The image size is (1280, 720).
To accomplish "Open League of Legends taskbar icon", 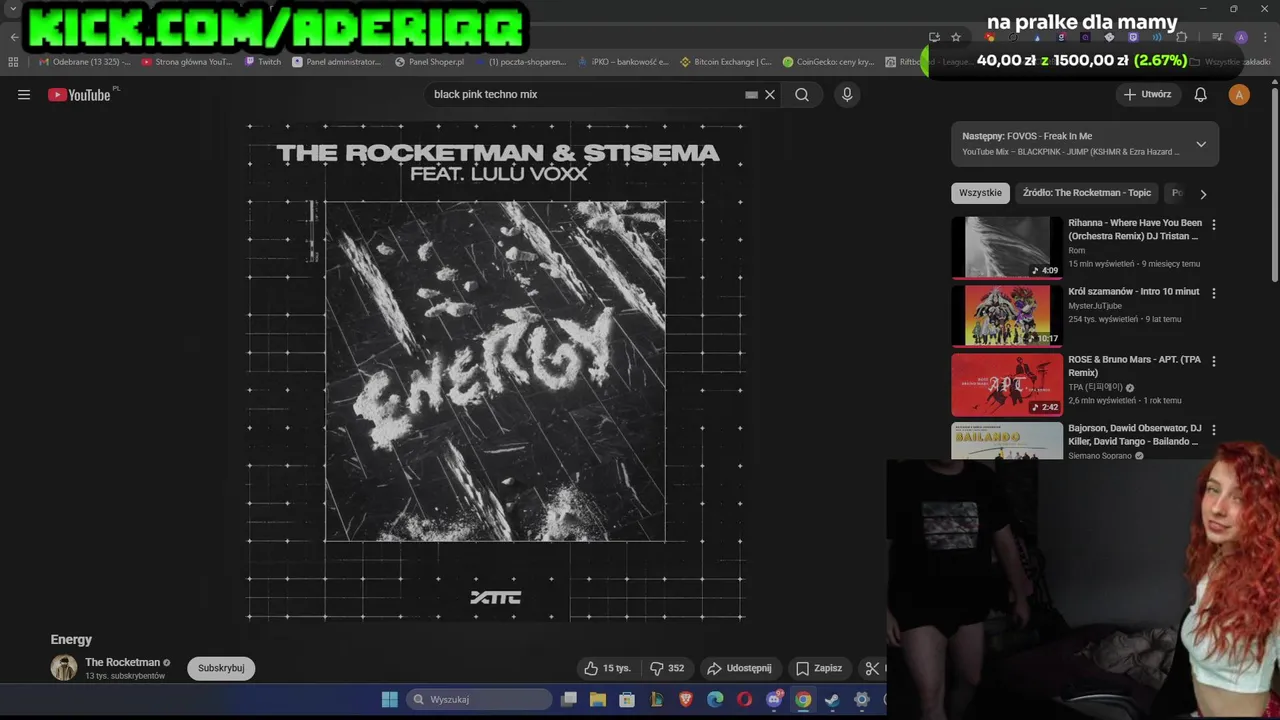I will 657,699.
